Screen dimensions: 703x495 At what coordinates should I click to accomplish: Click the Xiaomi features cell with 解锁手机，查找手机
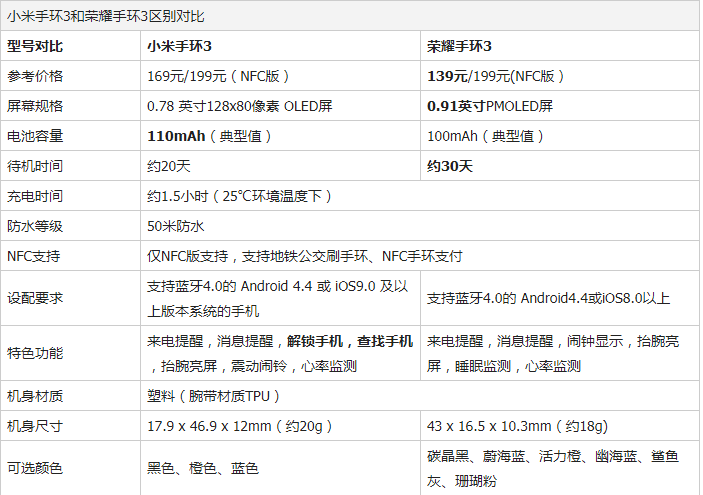pyautogui.click(x=280, y=353)
